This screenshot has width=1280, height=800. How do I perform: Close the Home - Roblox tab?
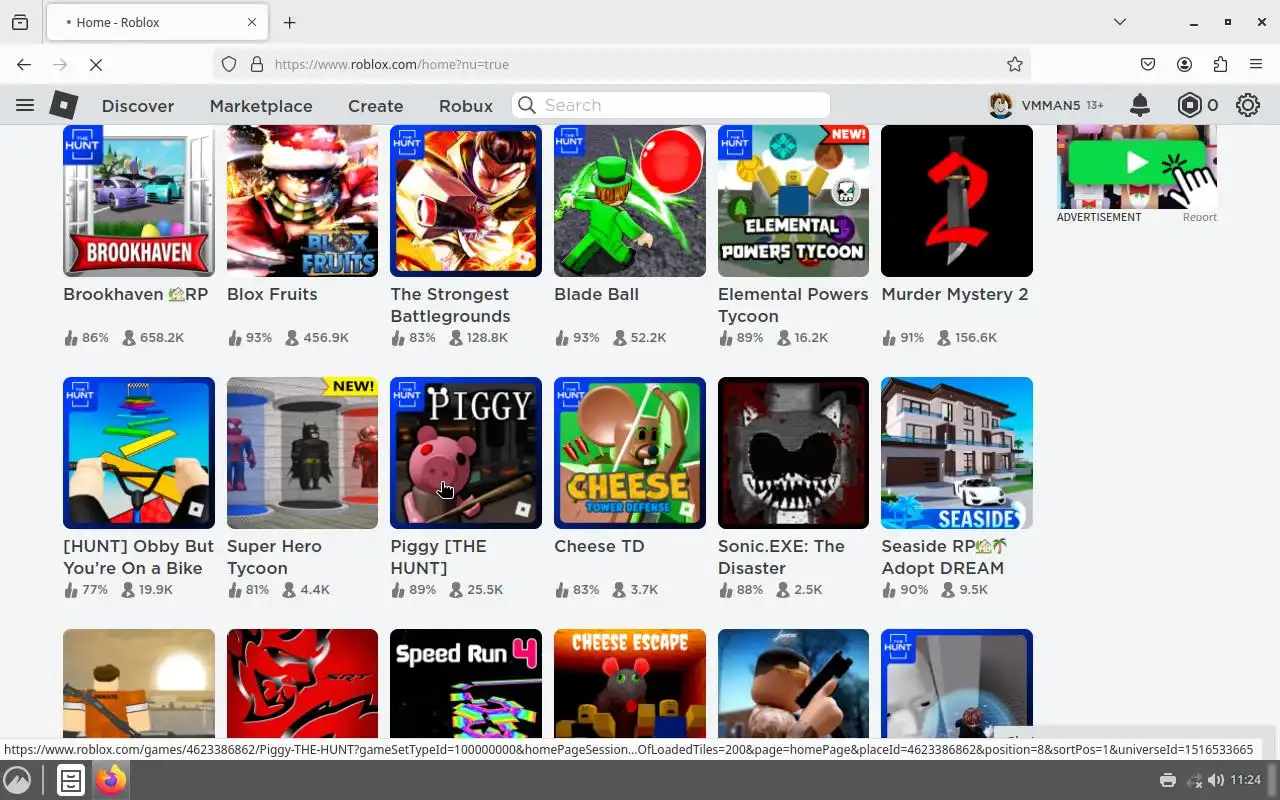(252, 22)
